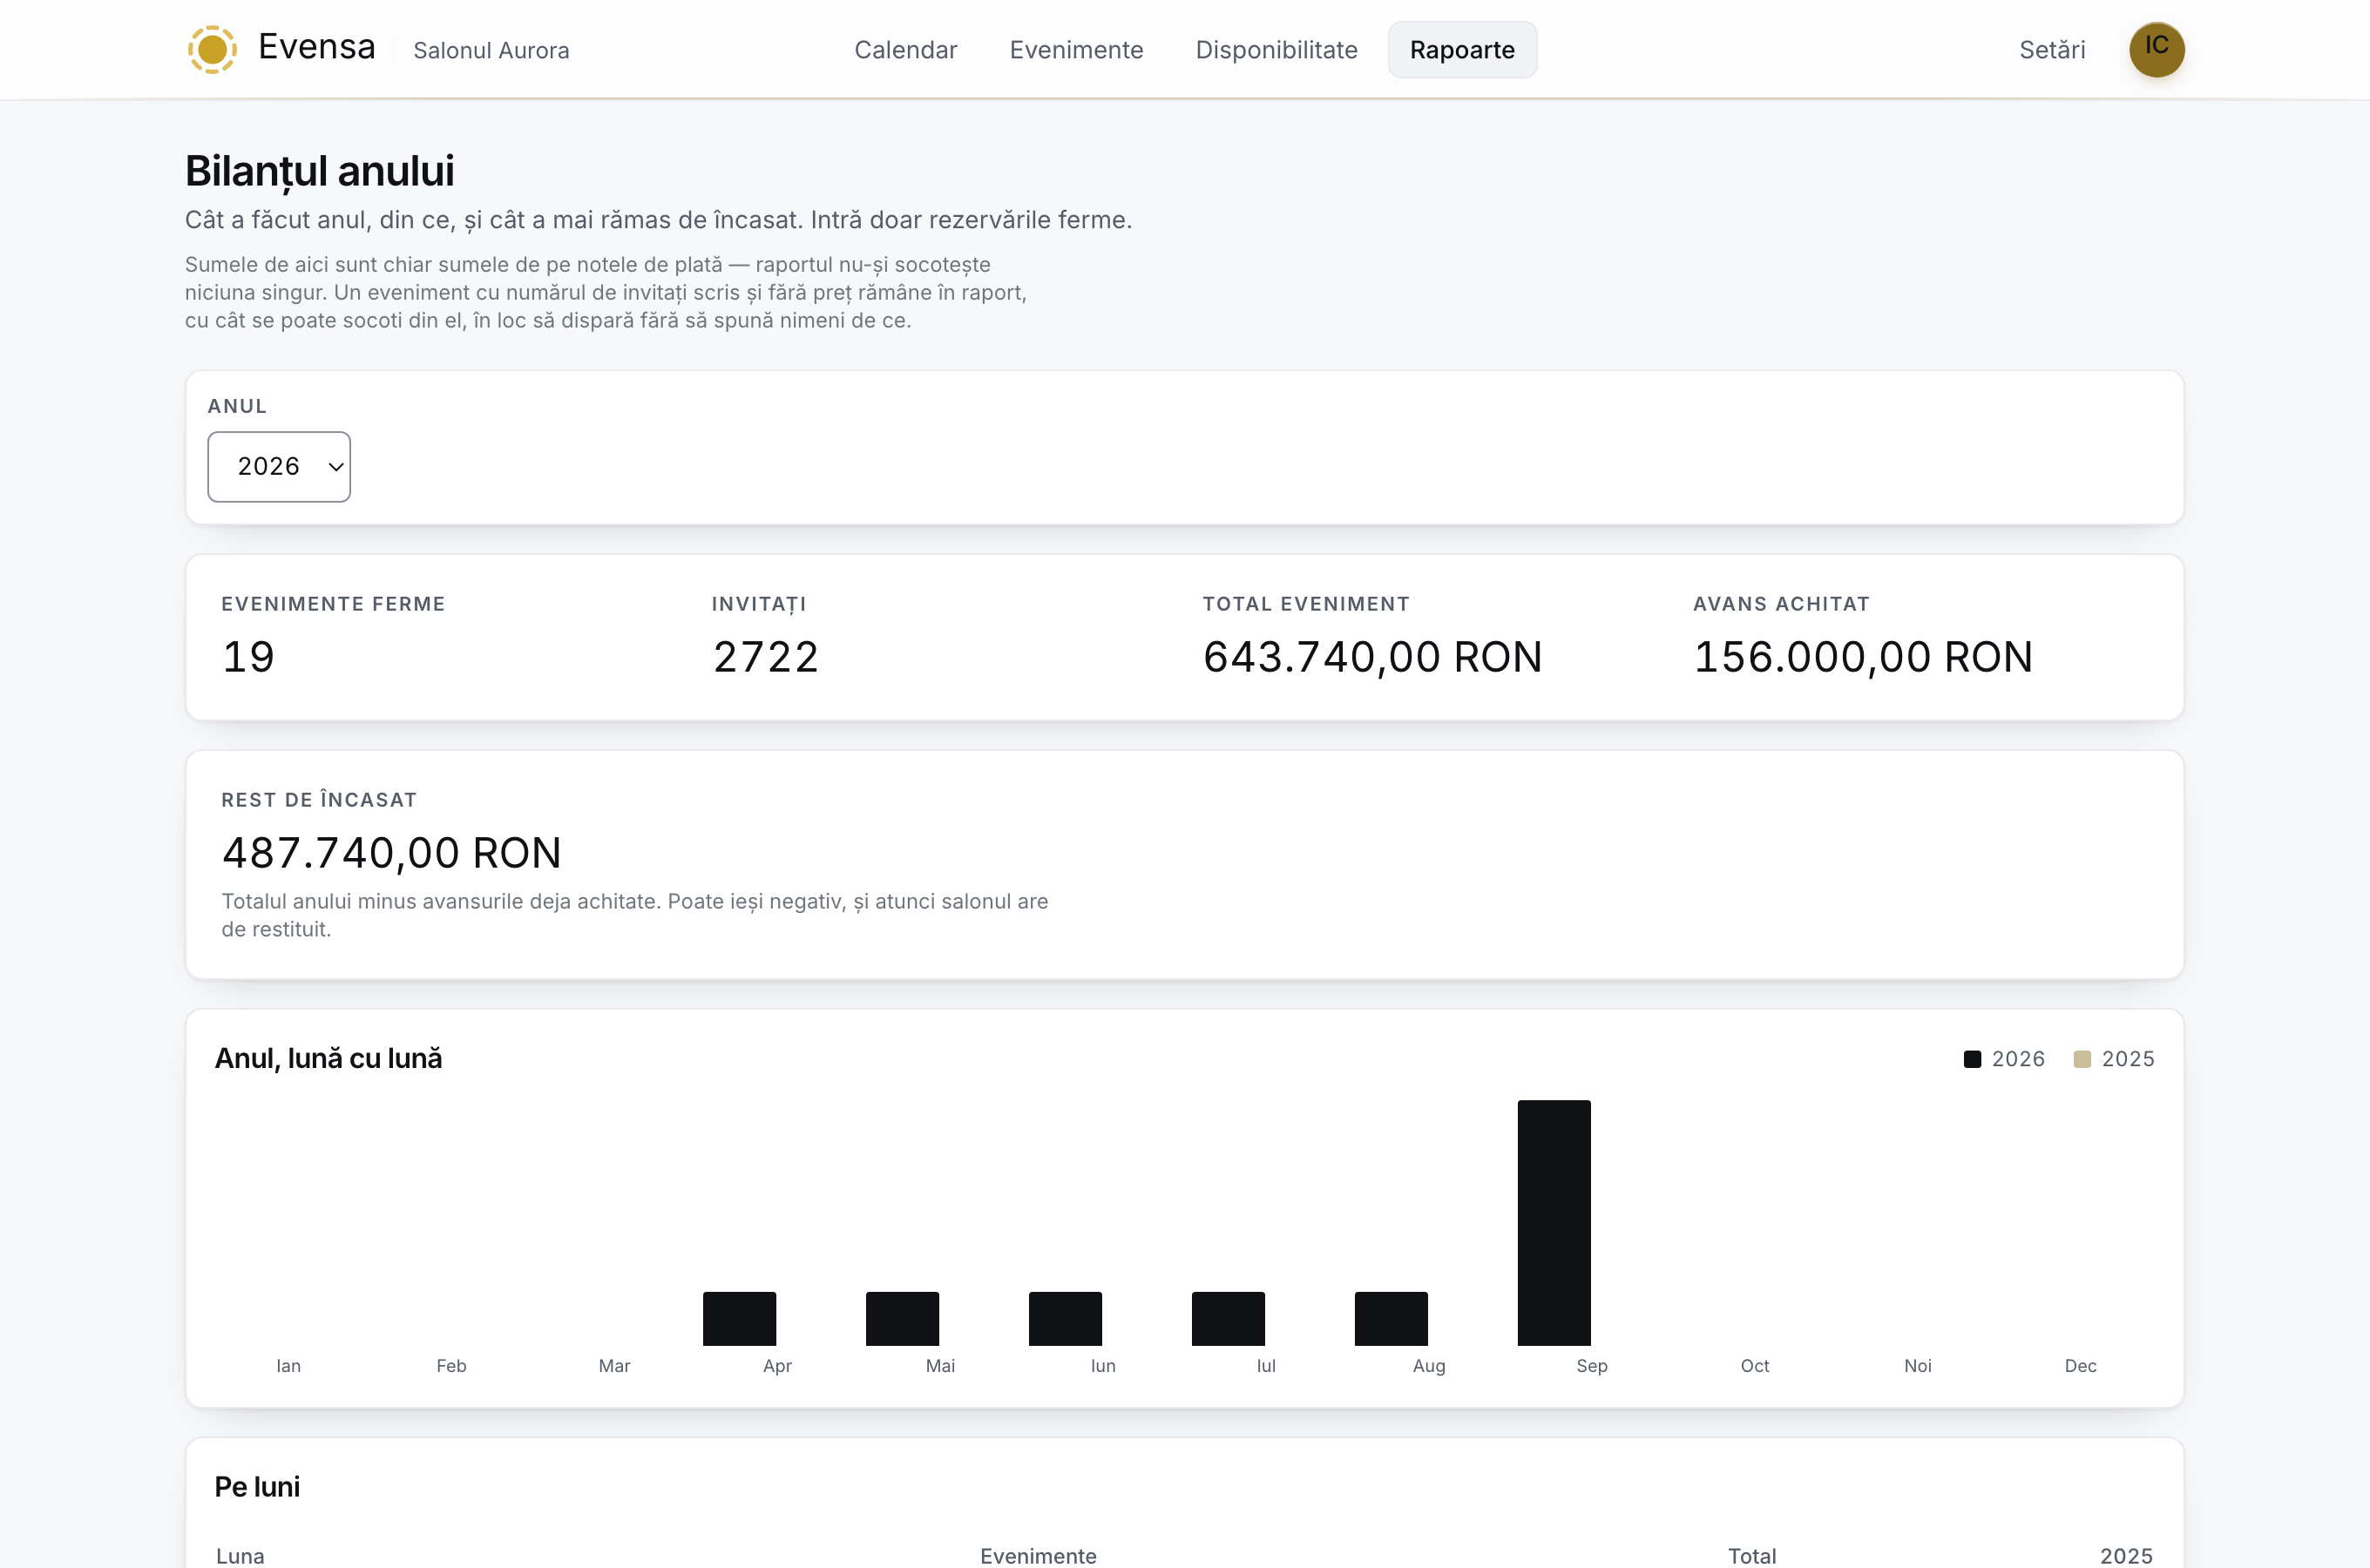Click the Bilanțul anului heading
The height and width of the screenshot is (1568, 2370).
319,171
